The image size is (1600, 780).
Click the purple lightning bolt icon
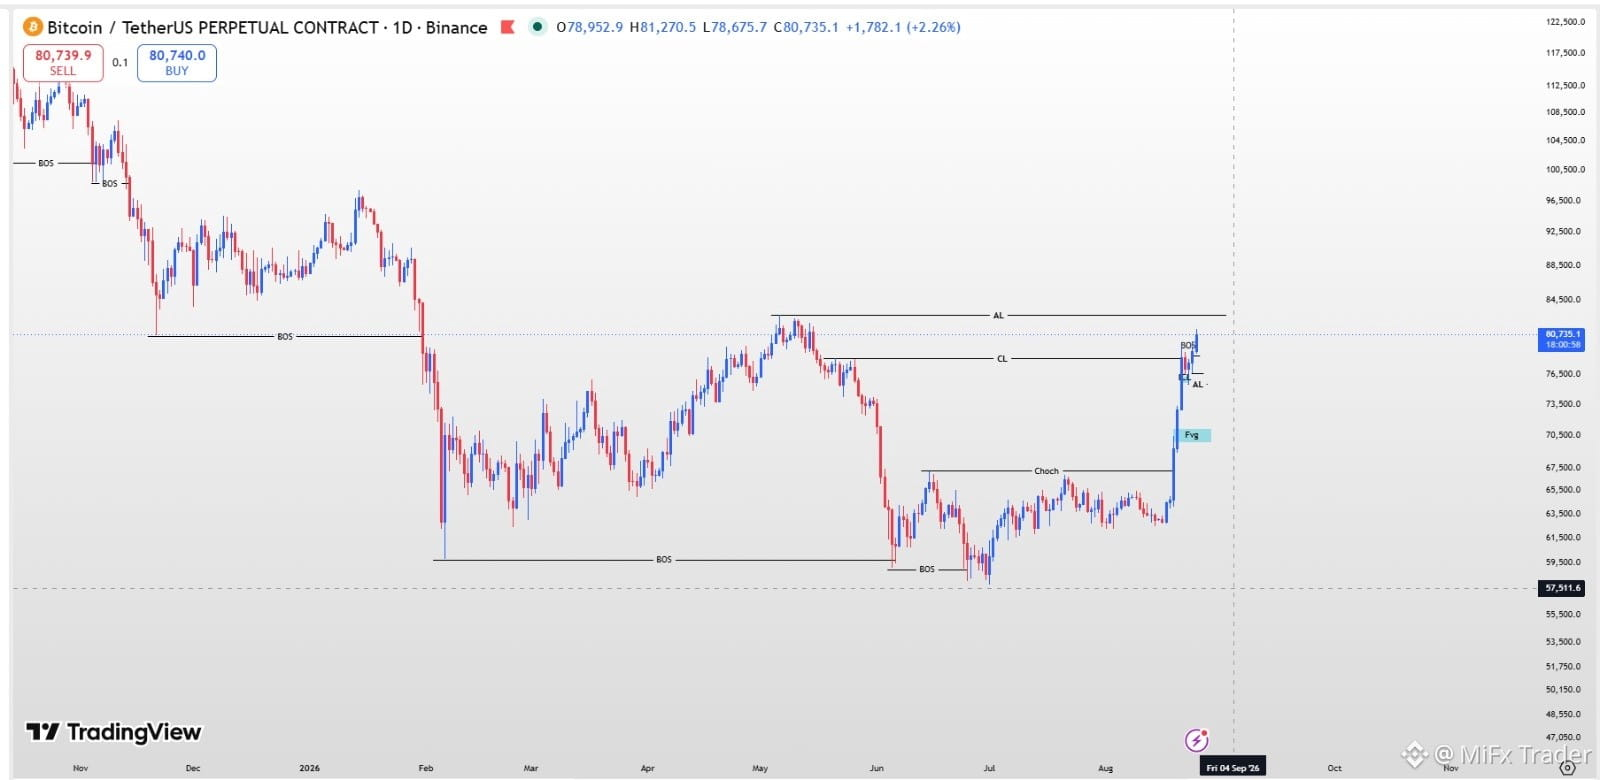click(x=1196, y=740)
